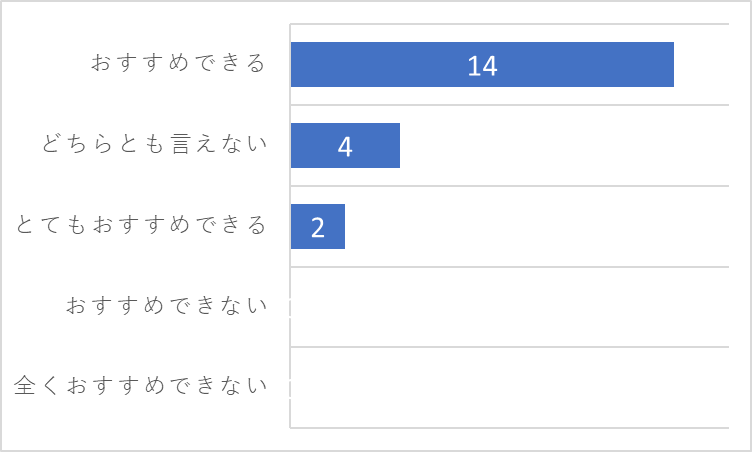Click the おすすめできる bar showing 14
Viewport: 752px width, 452px height.
(482, 64)
